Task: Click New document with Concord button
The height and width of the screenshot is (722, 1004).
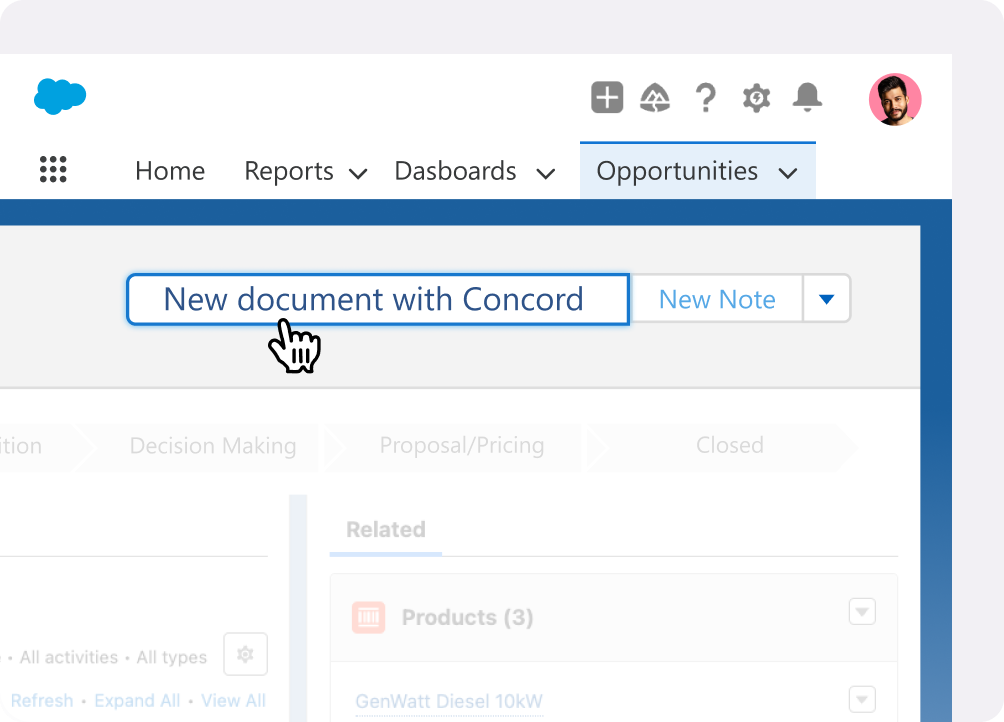Action: coord(378,299)
